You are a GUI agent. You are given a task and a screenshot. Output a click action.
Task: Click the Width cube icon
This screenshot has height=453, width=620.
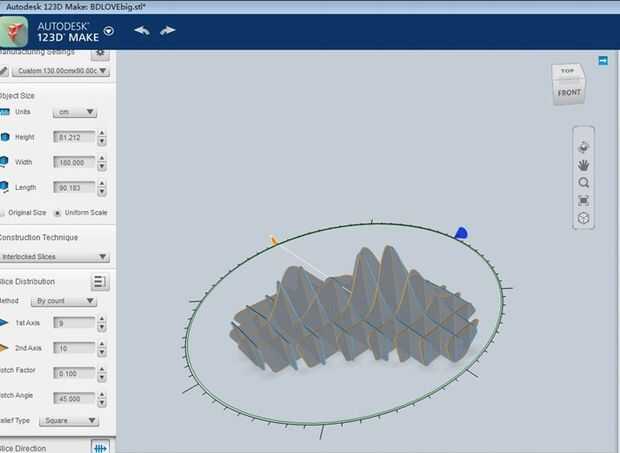pos(4,161)
